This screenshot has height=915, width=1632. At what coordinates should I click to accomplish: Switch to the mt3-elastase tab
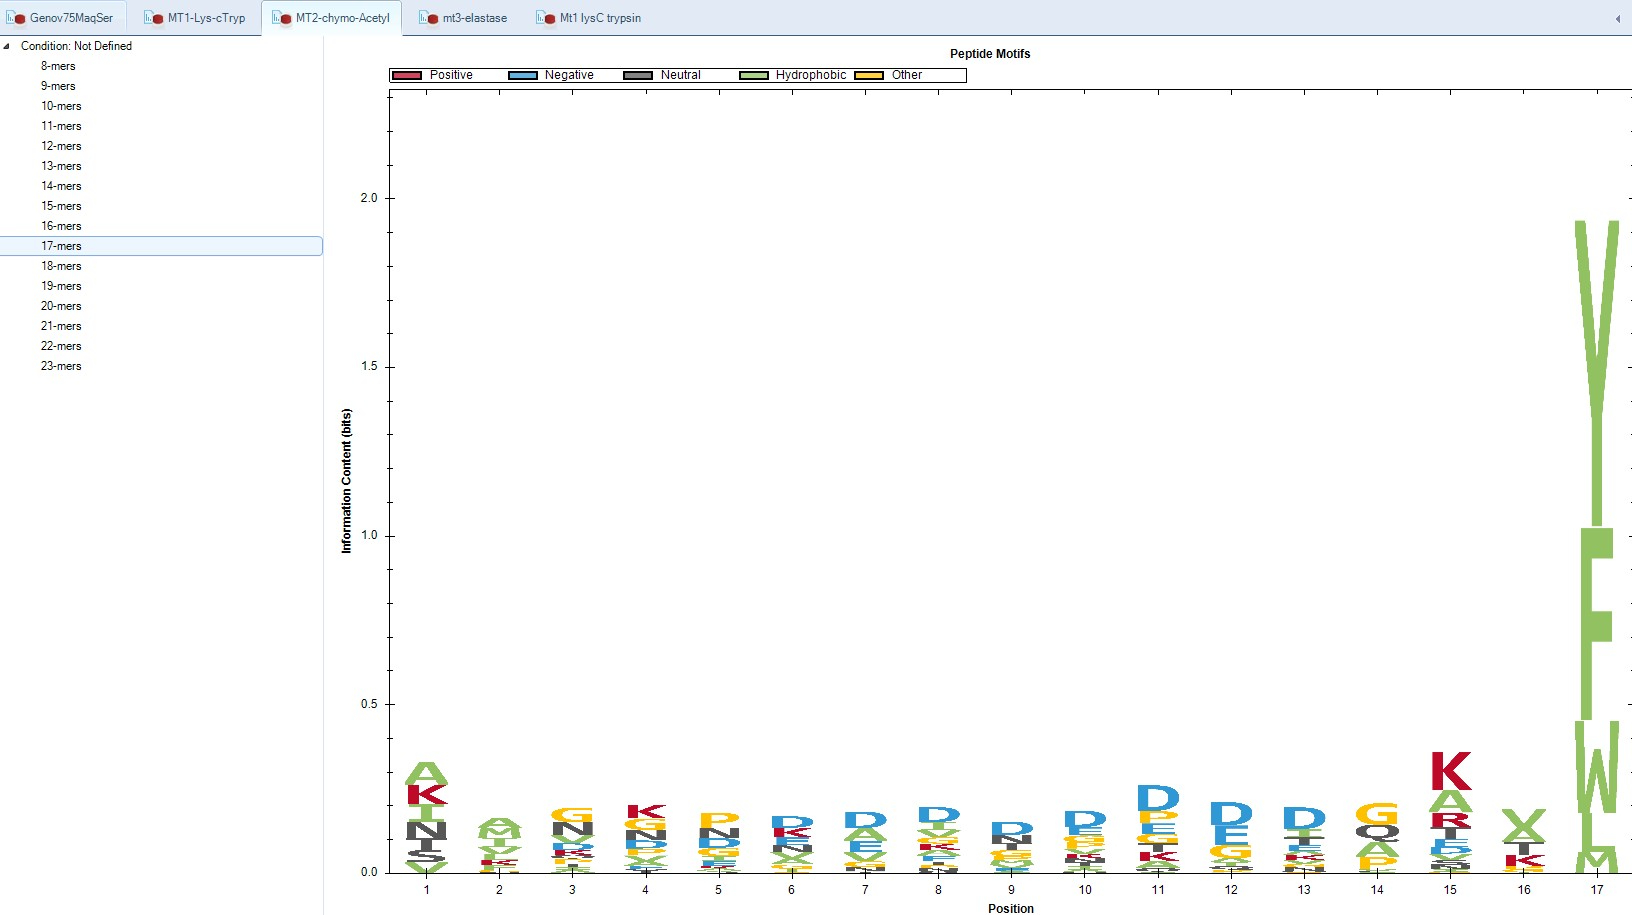[474, 18]
